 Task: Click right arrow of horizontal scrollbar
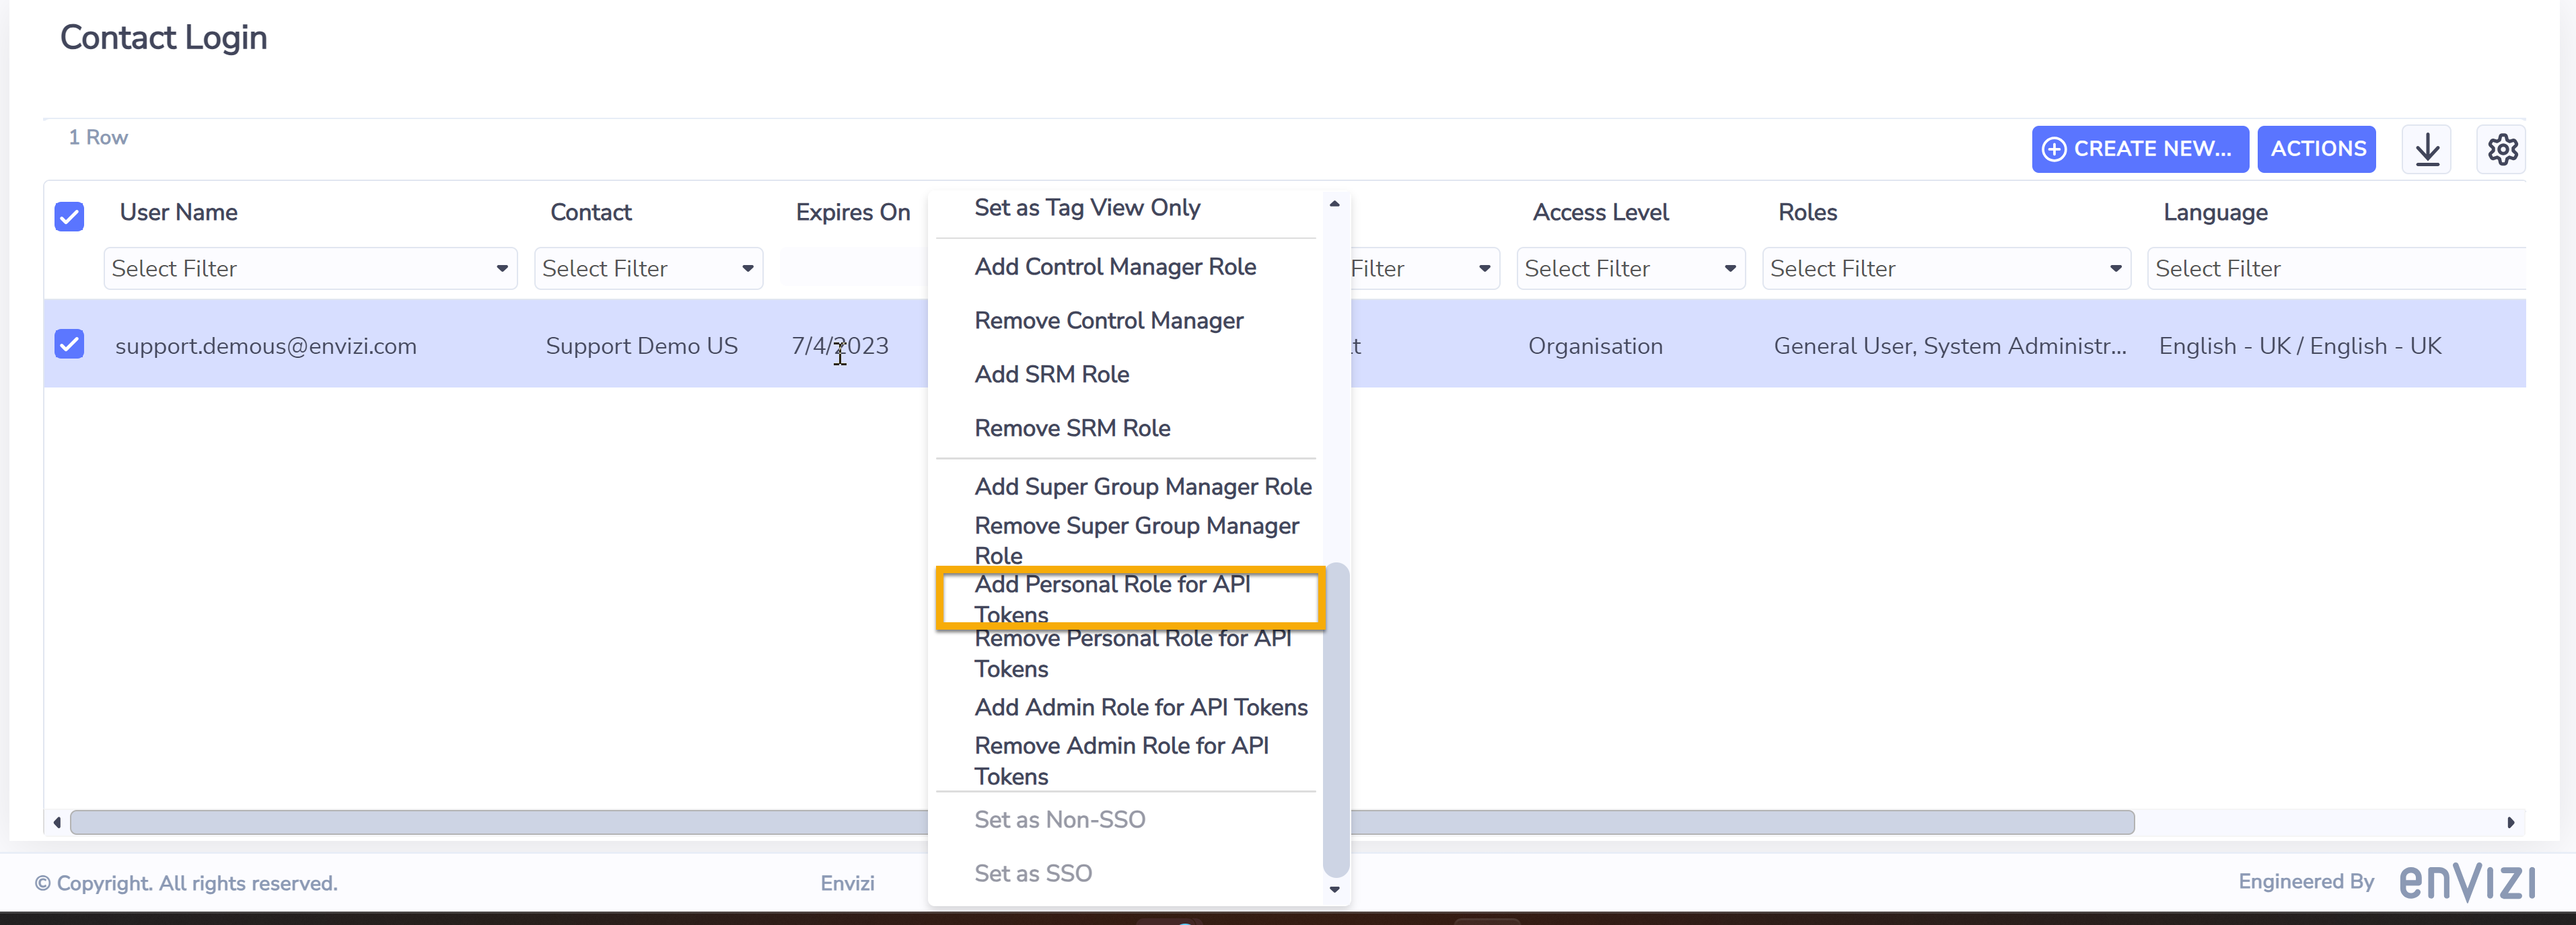tap(2510, 822)
